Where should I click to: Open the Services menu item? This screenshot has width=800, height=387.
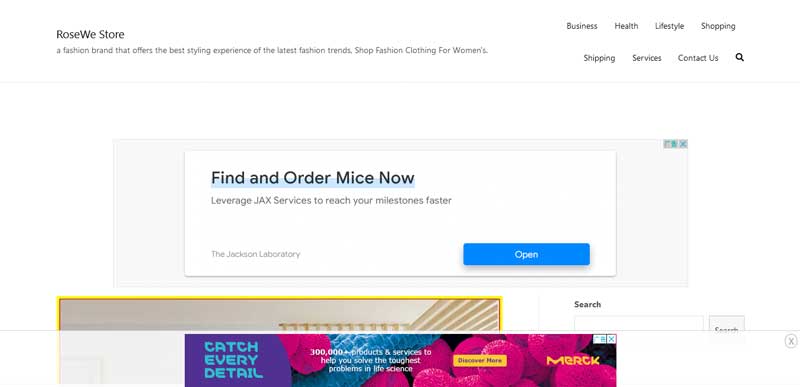[x=646, y=58]
